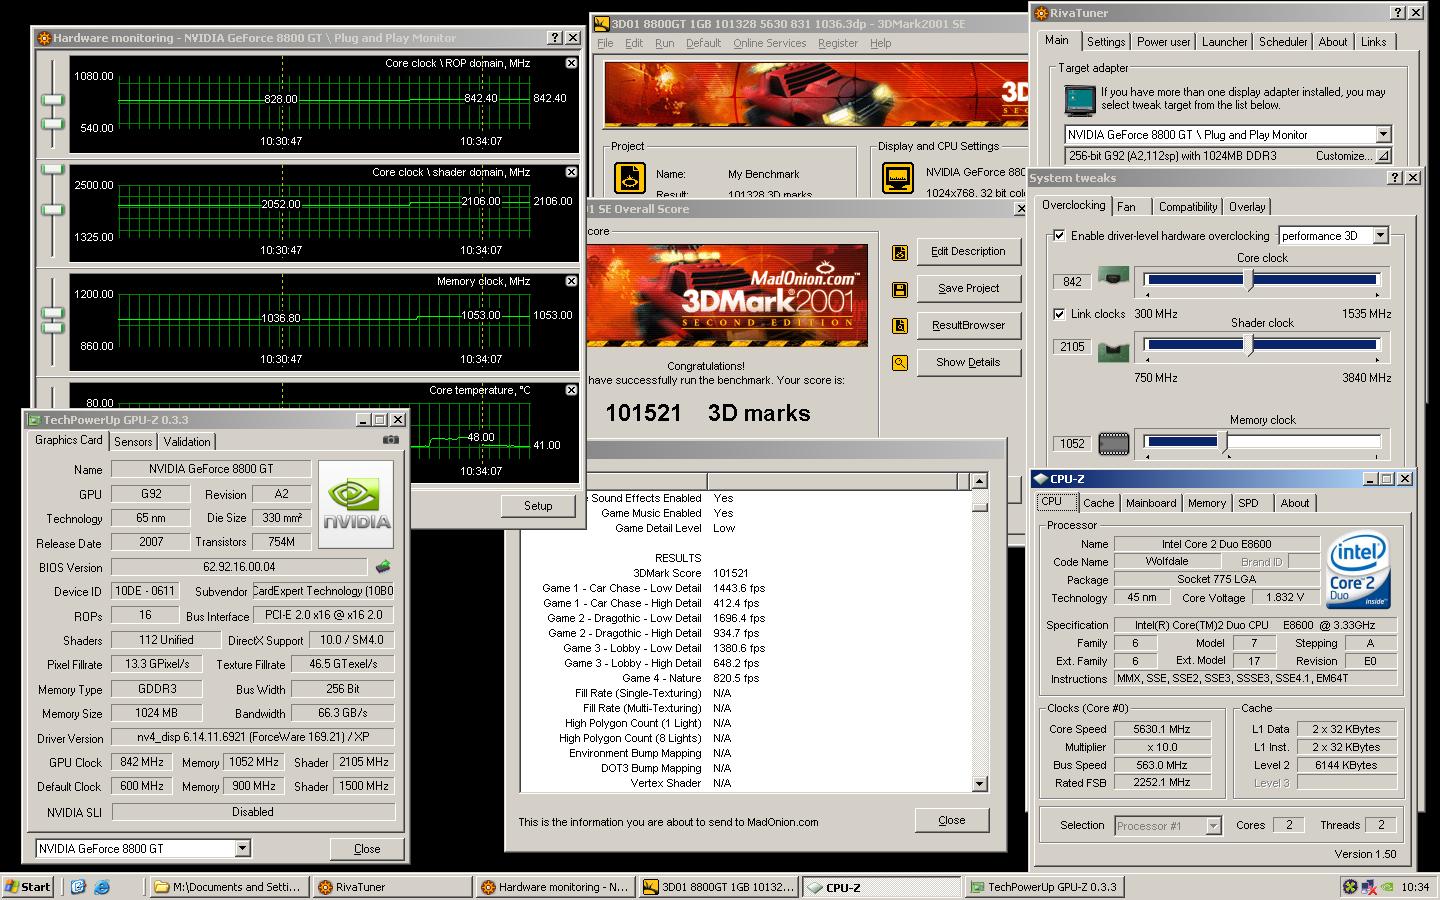
Task: Click the Show Details magnifier icon
Action: coord(900,363)
